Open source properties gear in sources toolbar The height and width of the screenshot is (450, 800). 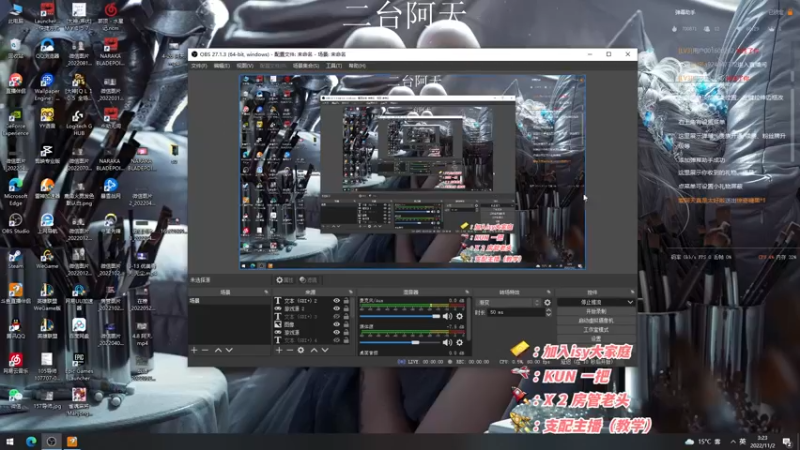click(x=301, y=350)
